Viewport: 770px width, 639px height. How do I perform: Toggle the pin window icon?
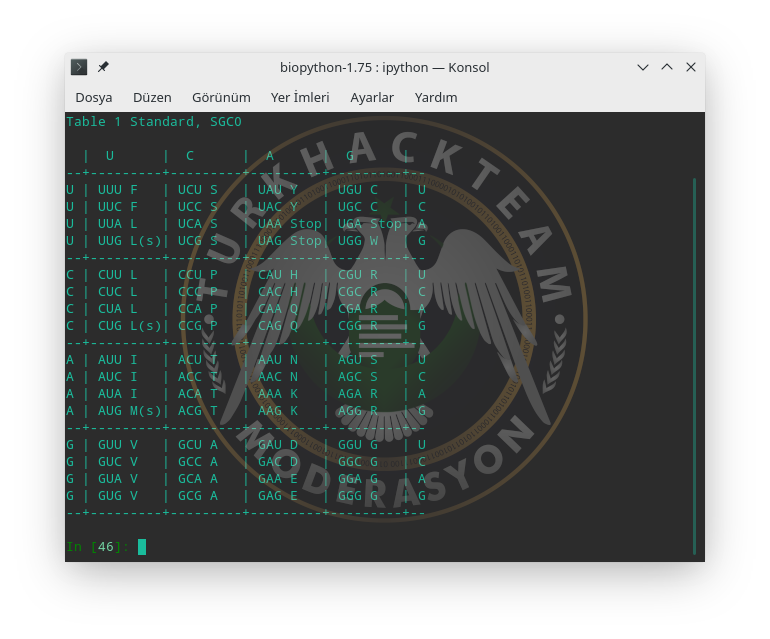(x=103, y=67)
